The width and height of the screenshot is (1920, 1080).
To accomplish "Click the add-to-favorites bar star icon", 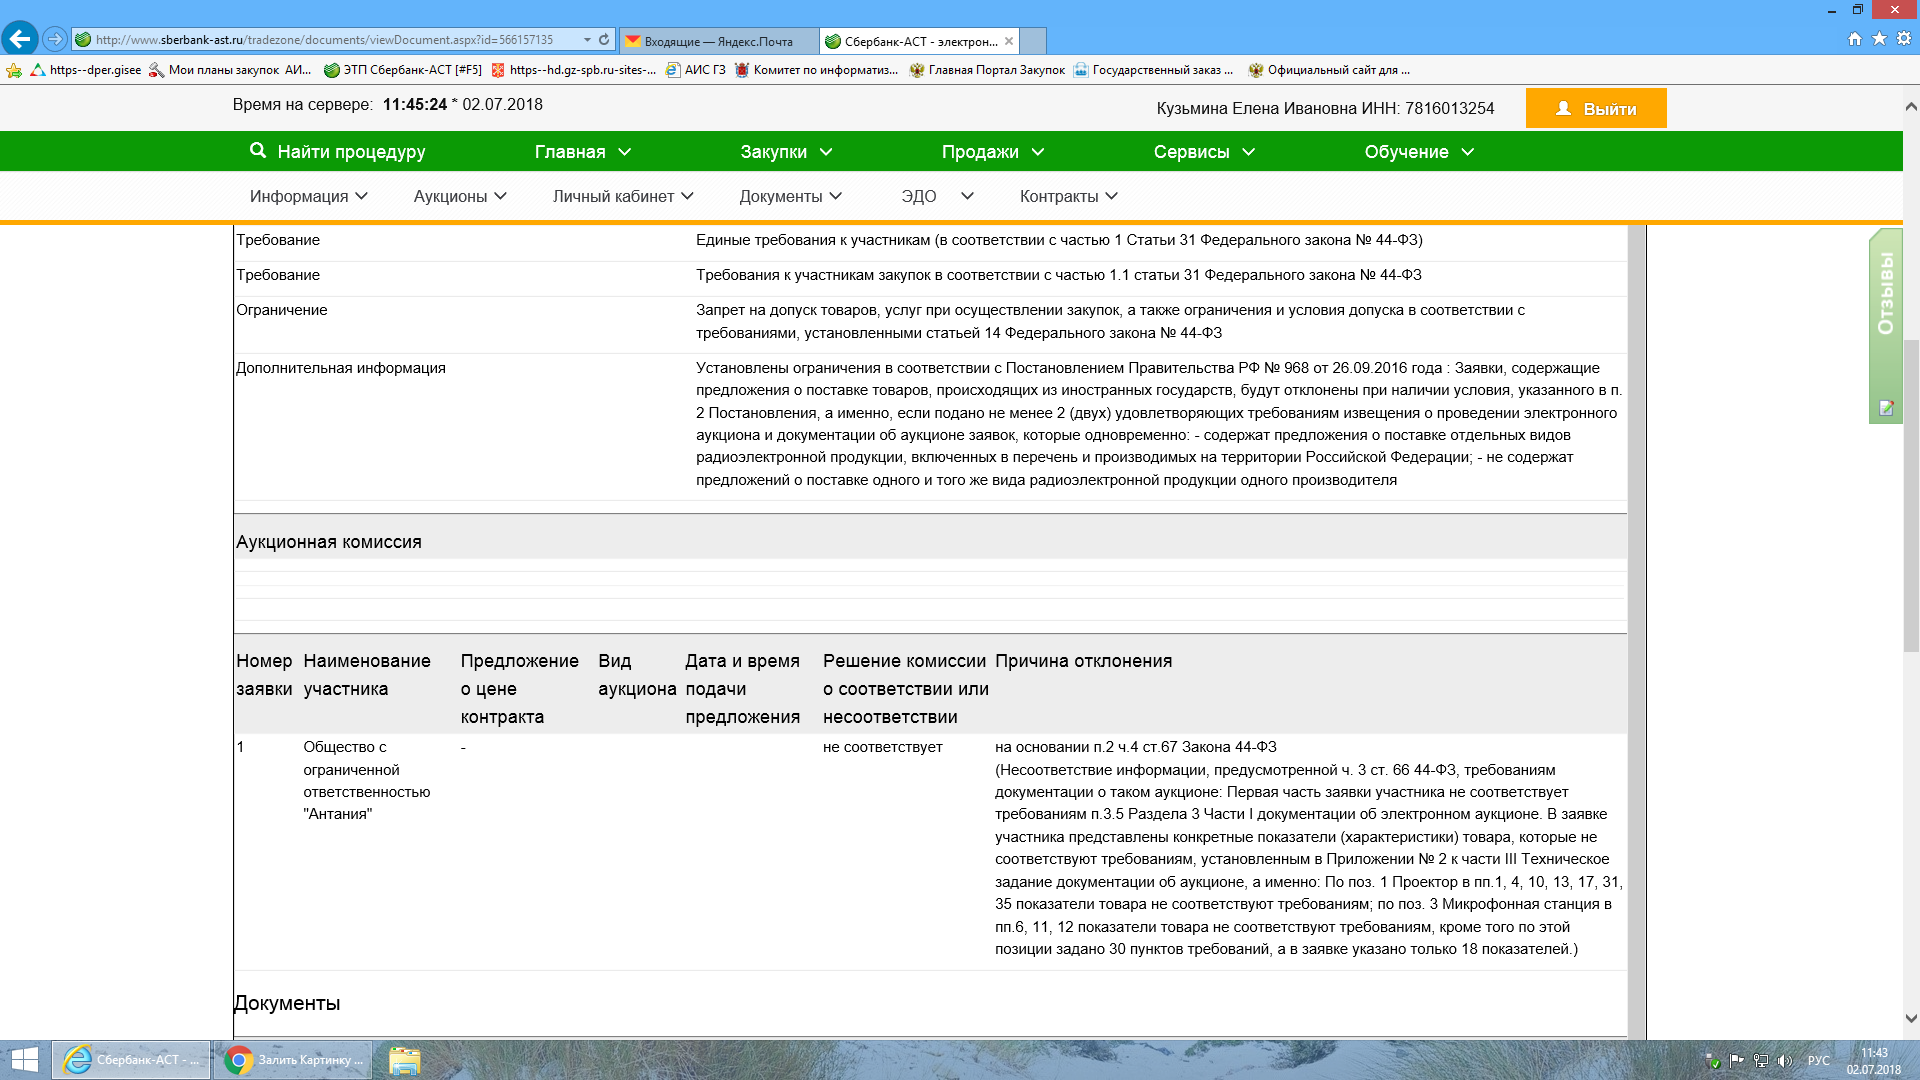I will pyautogui.click(x=14, y=70).
